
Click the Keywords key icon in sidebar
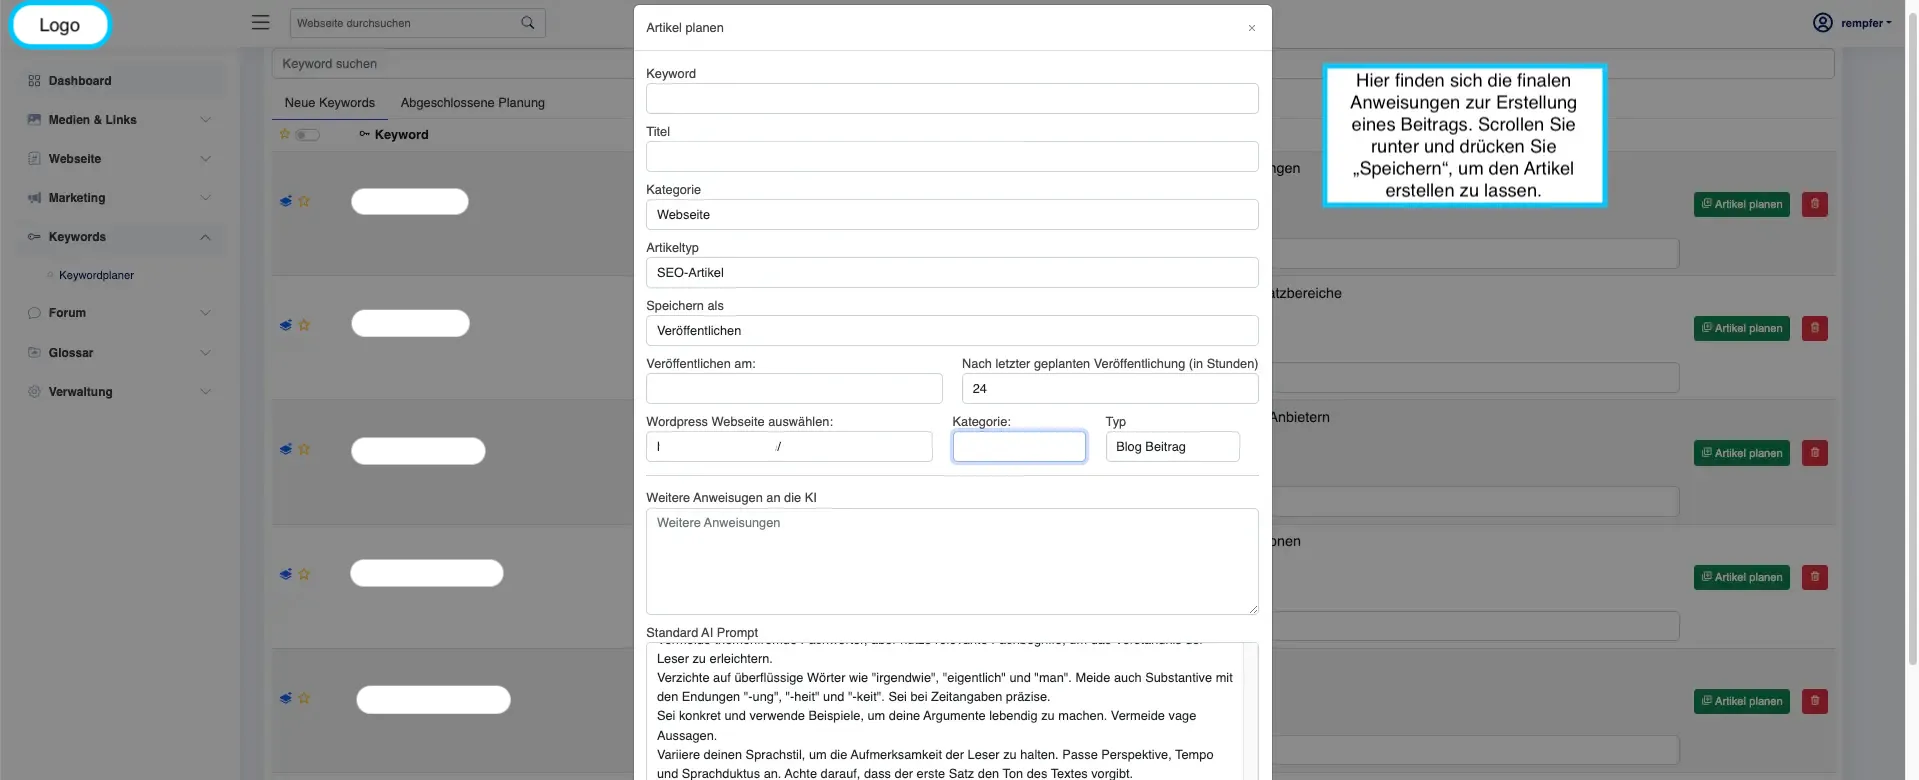pyautogui.click(x=34, y=237)
